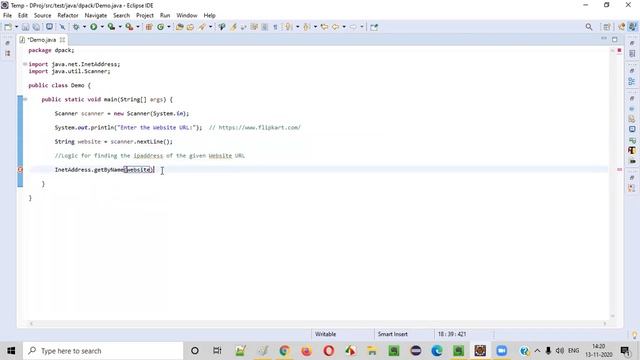Click the error marker beside the InetAddress line
Viewport: 640px width, 360px height.
coord(20,170)
